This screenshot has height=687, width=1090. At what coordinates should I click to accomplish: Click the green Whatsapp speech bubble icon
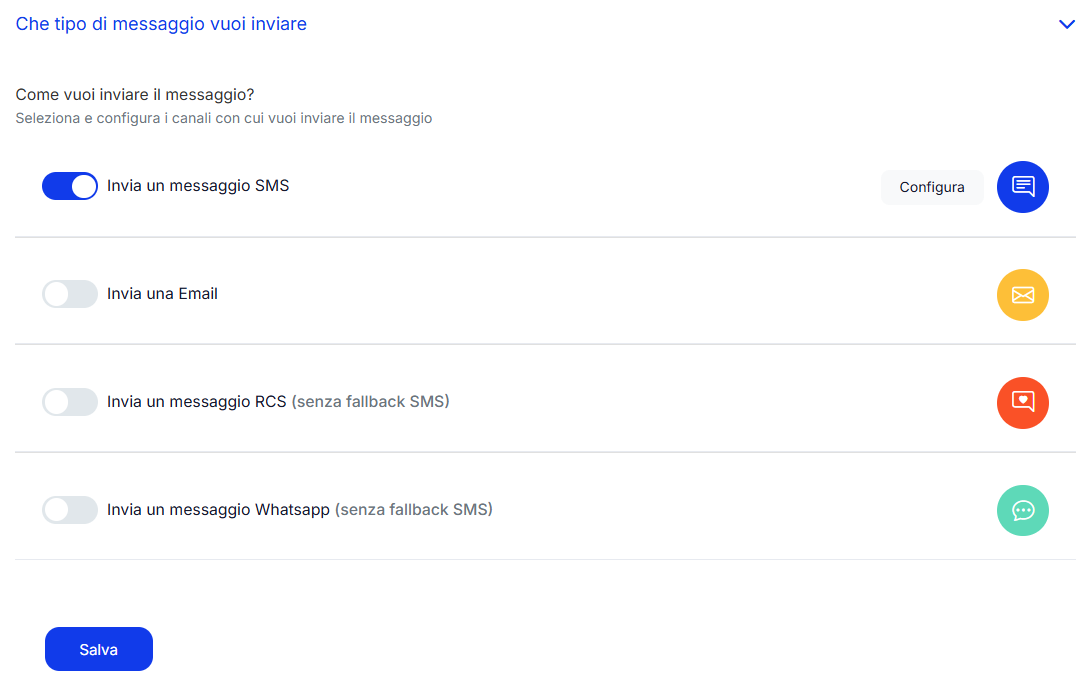[1023, 510]
